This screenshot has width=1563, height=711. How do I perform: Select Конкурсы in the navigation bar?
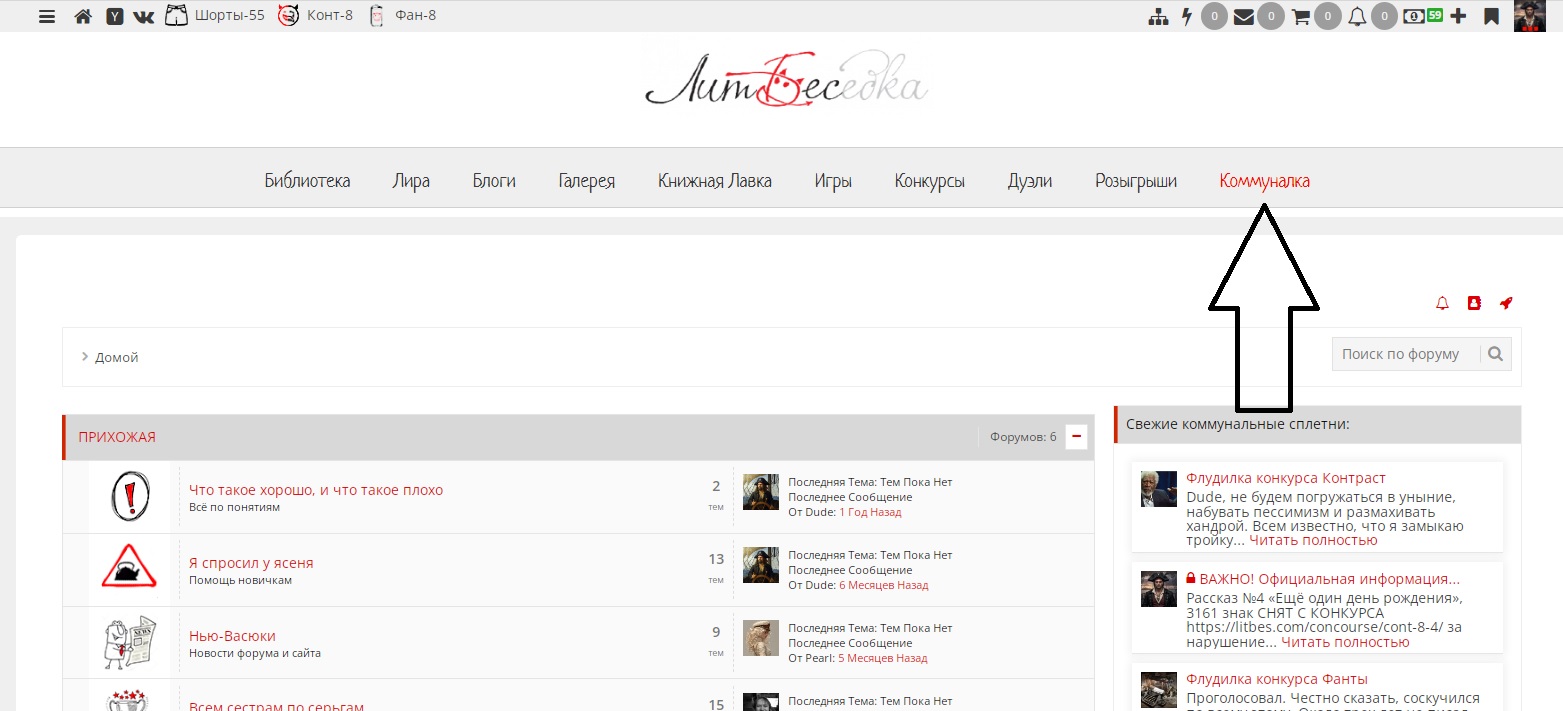click(x=929, y=181)
